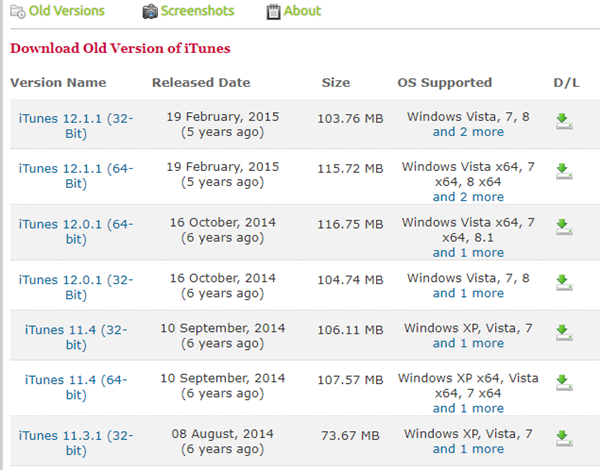Download iTunes 11.4 32-bit via arrow icon
The width and height of the screenshot is (600, 470).
tap(564, 333)
